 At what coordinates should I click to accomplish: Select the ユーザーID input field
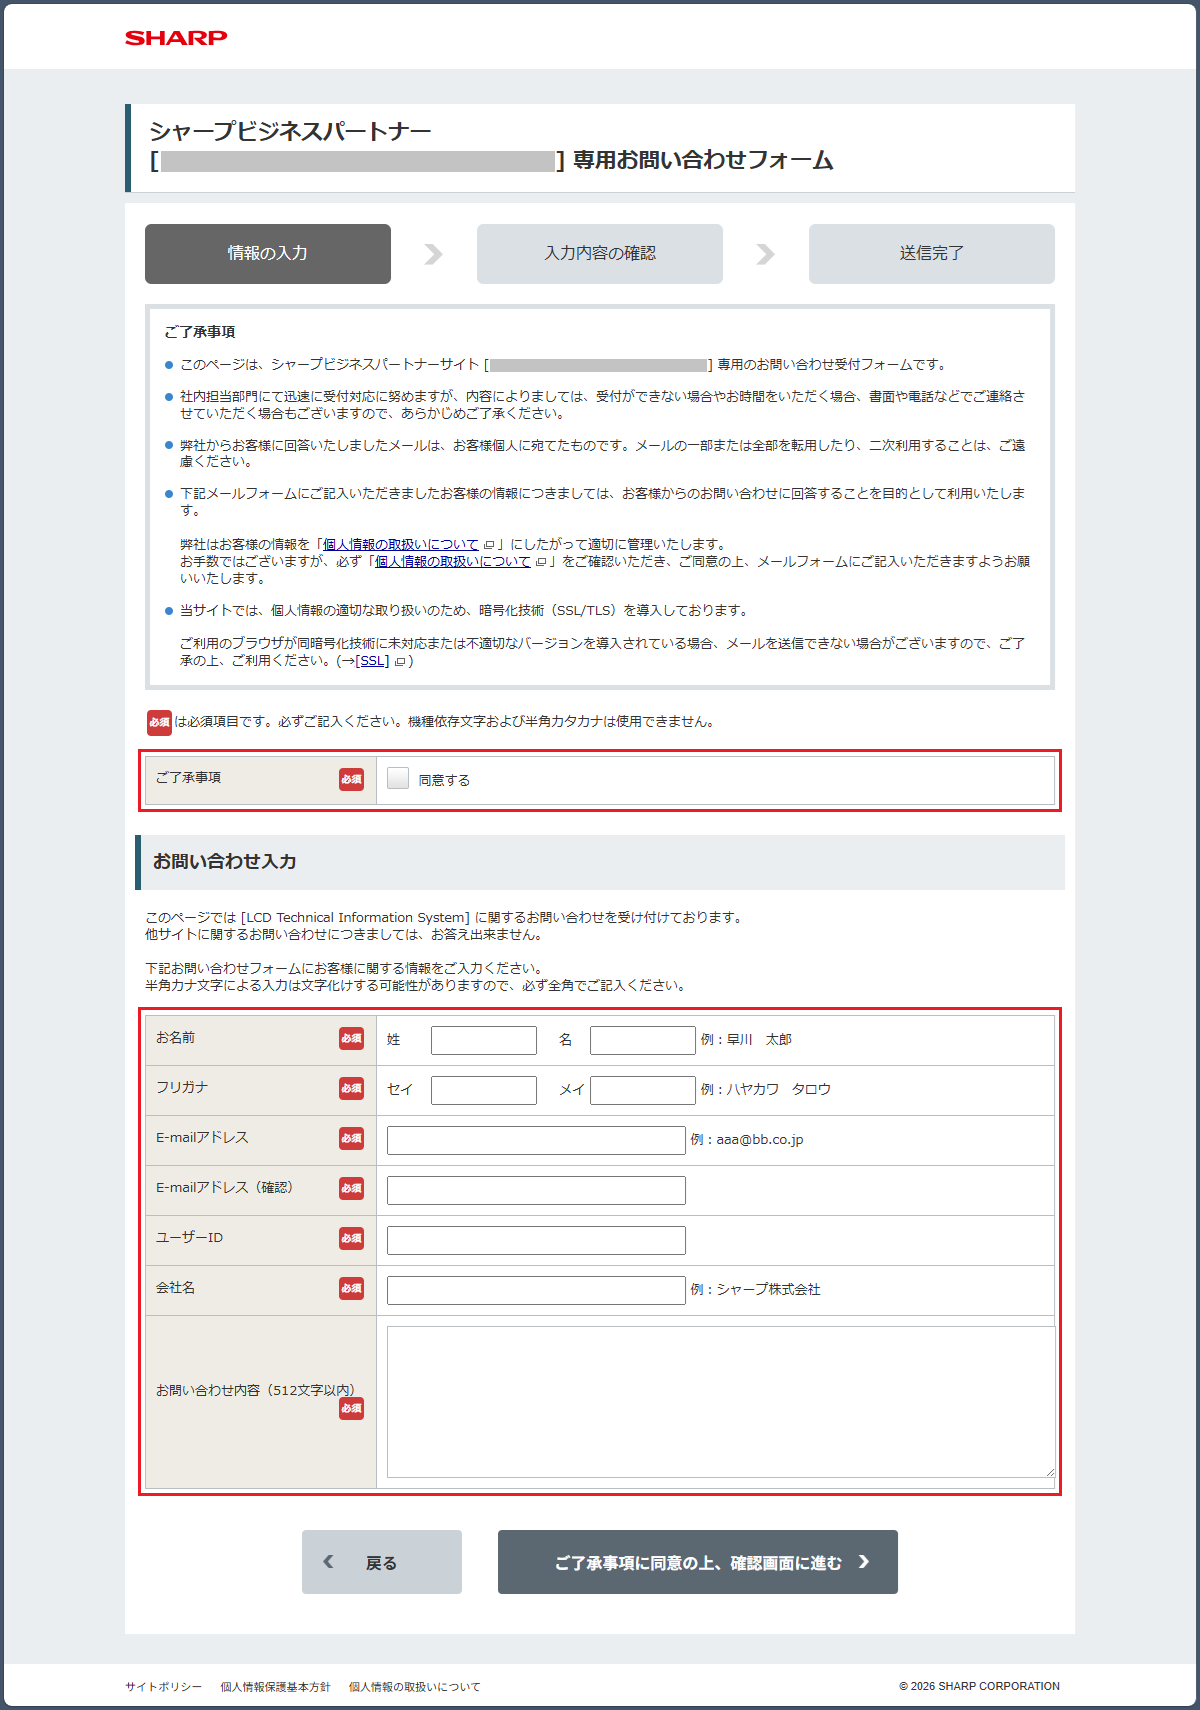point(536,1240)
